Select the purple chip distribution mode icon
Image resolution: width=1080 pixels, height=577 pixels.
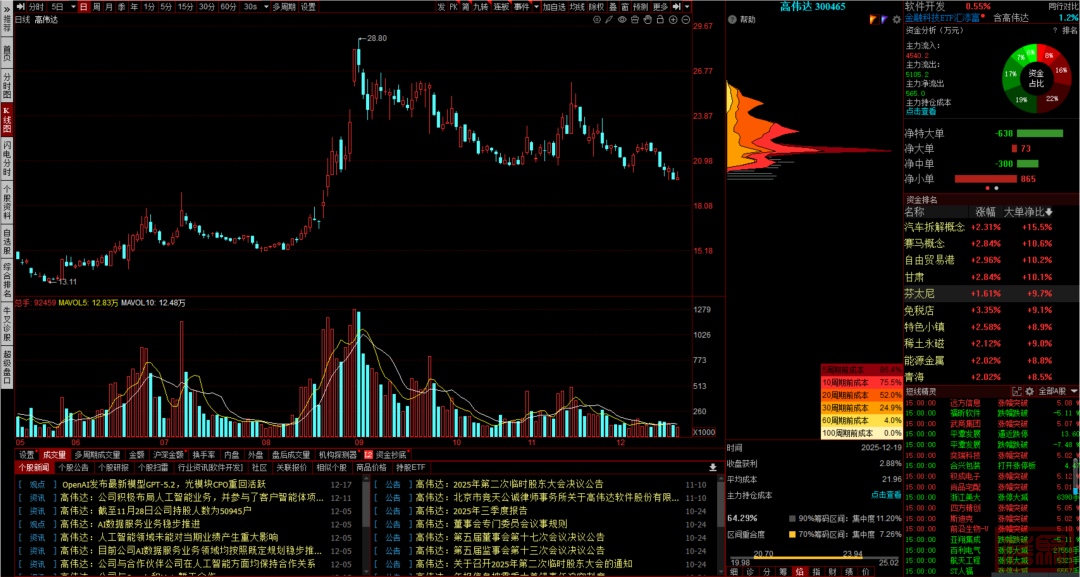tap(881, 19)
